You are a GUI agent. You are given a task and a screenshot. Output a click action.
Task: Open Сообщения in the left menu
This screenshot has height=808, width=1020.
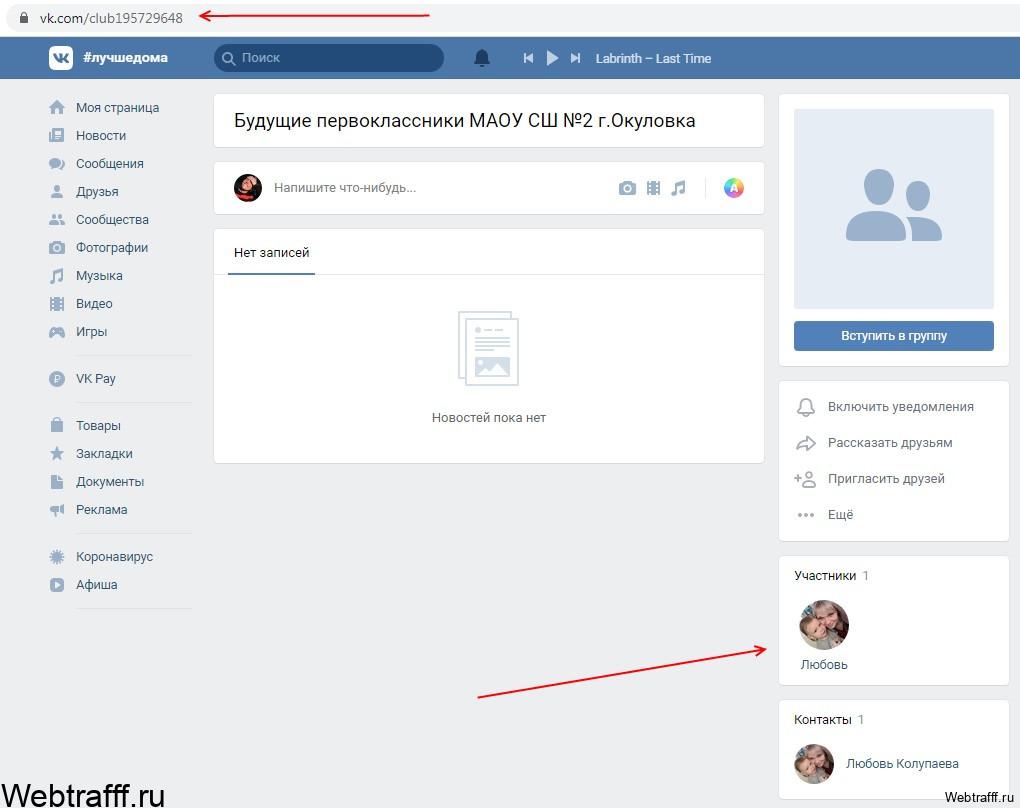pos(109,163)
